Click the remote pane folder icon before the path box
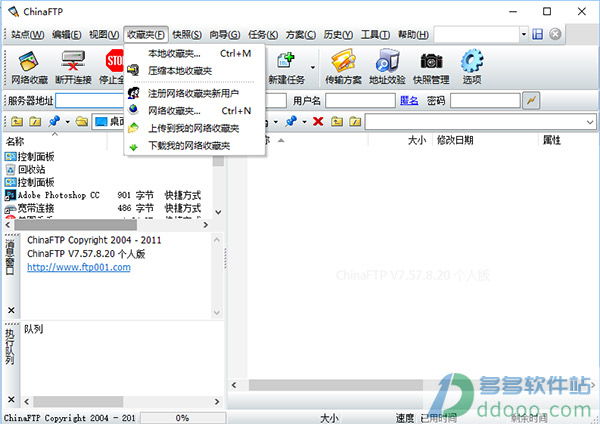The height and width of the screenshot is (424, 600). coord(355,122)
